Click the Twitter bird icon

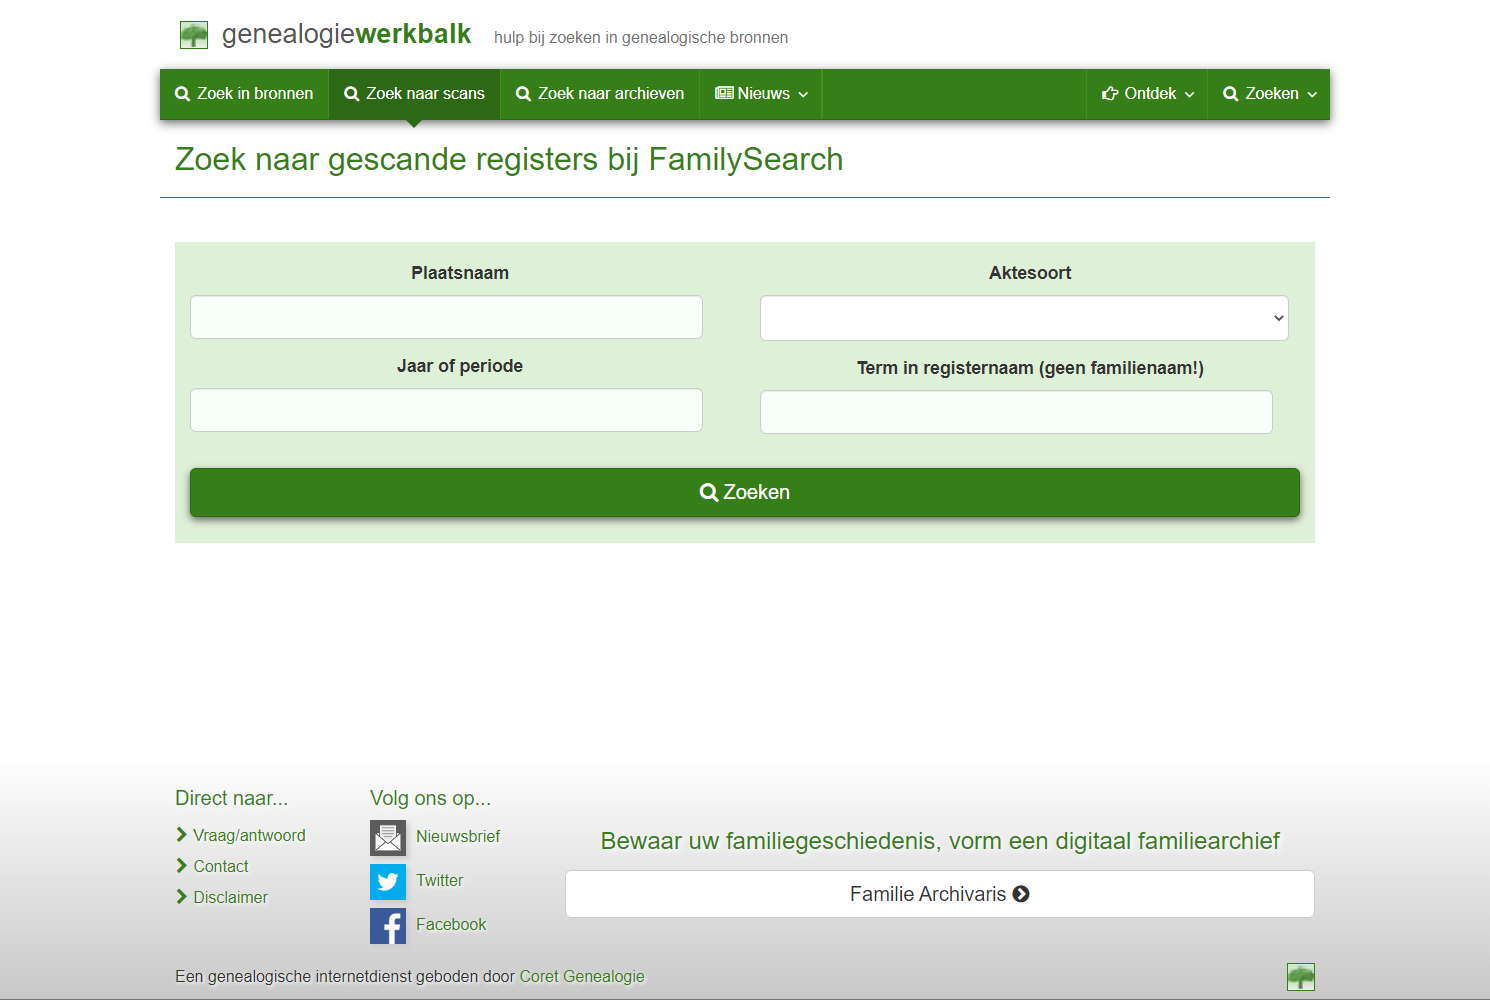click(x=388, y=882)
